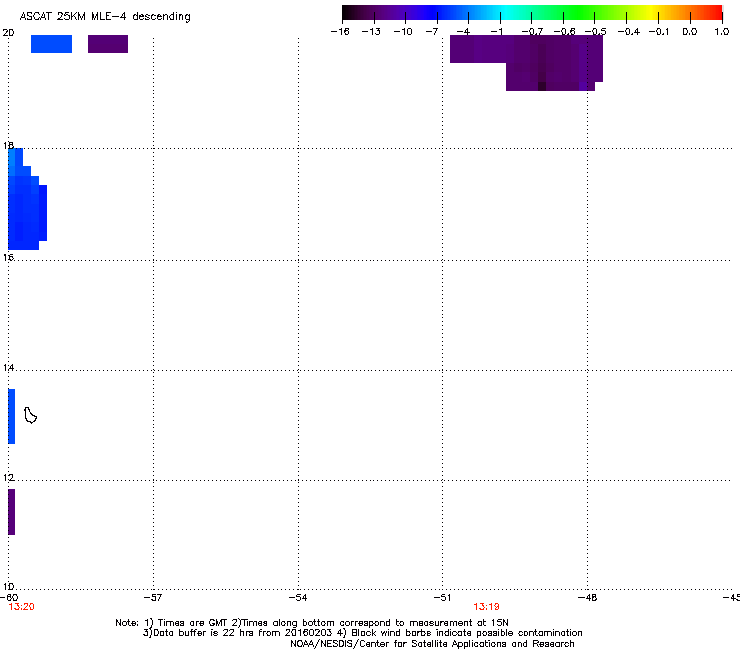Click the -57 longitude axis label
This screenshot has width=740, height=650.
pyautogui.click(x=152, y=598)
